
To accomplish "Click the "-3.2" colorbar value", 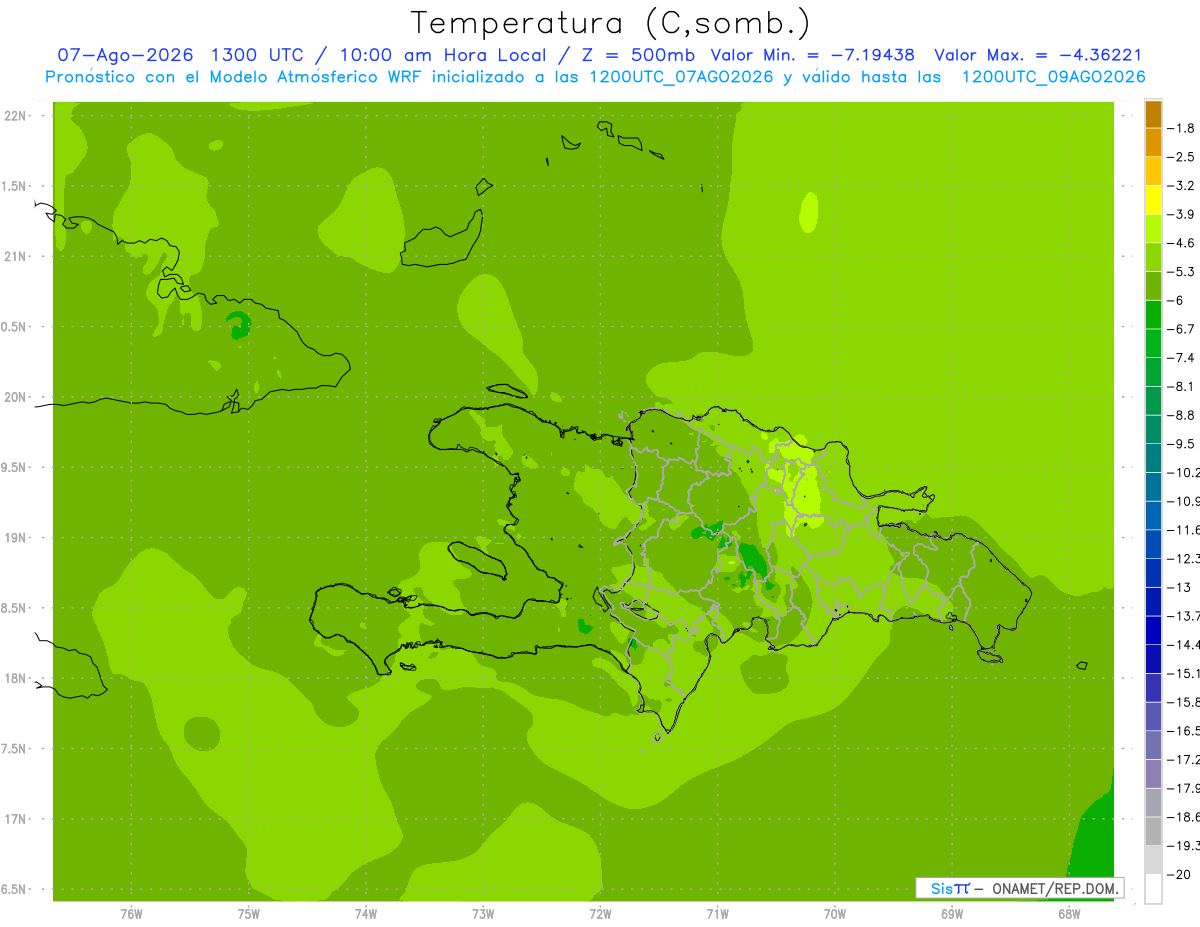I will tap(1181, 186).
